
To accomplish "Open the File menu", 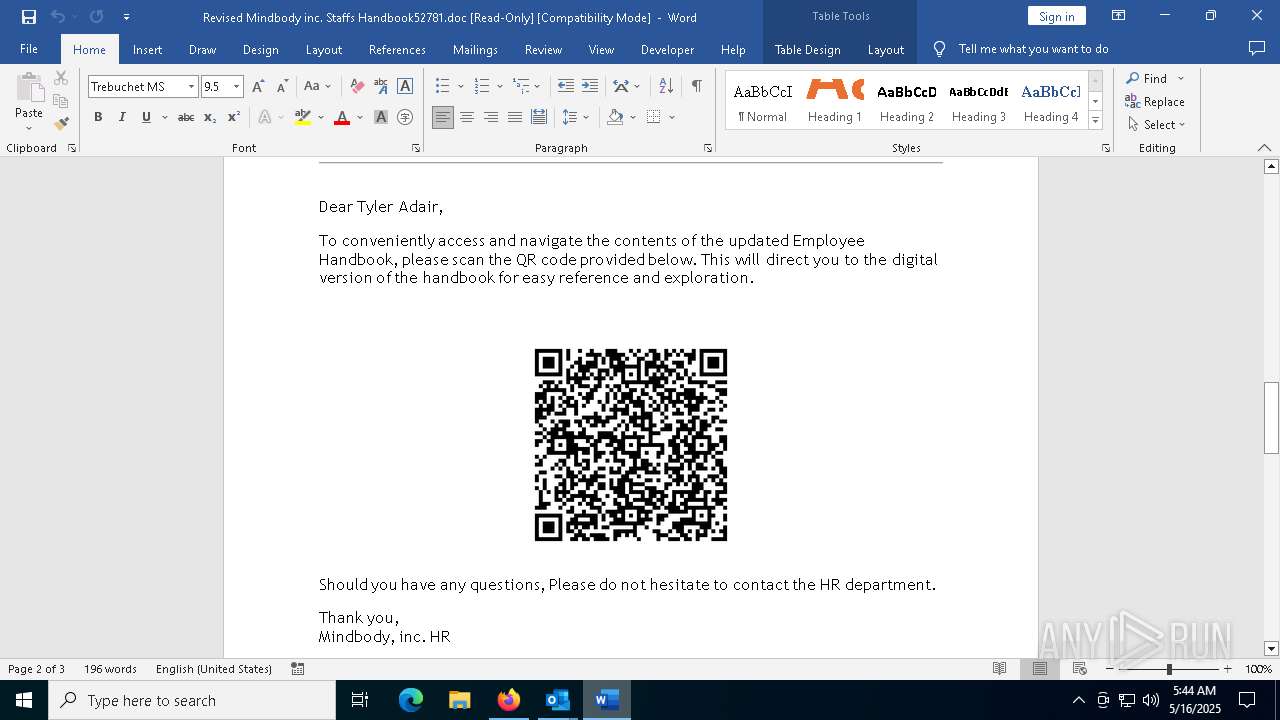I will [29, 49].
